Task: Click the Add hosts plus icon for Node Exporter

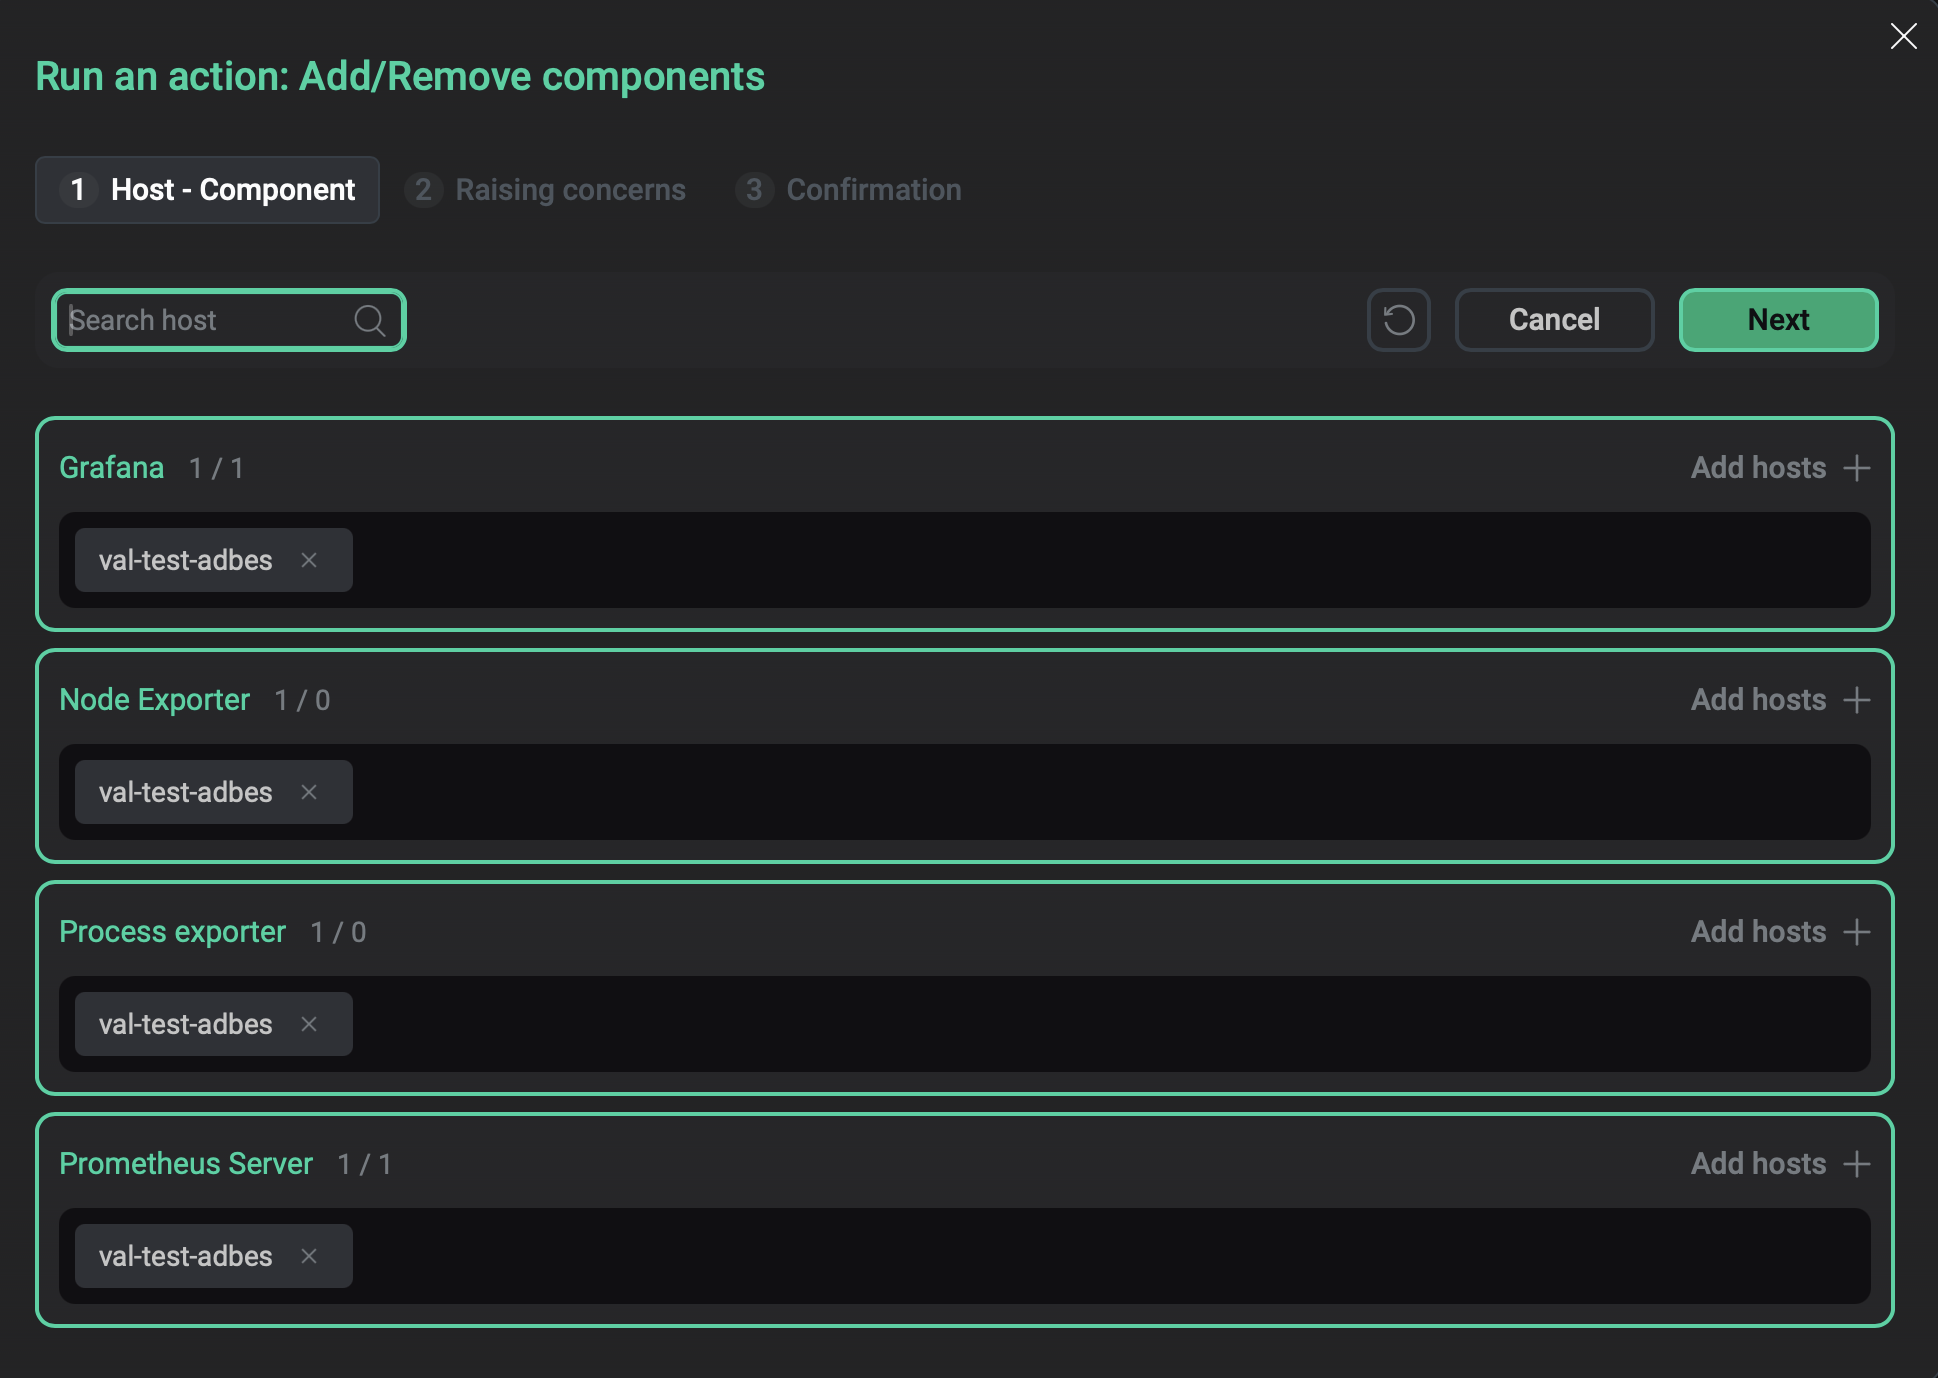Action: pyautogui.click(x=1857, y=699)
